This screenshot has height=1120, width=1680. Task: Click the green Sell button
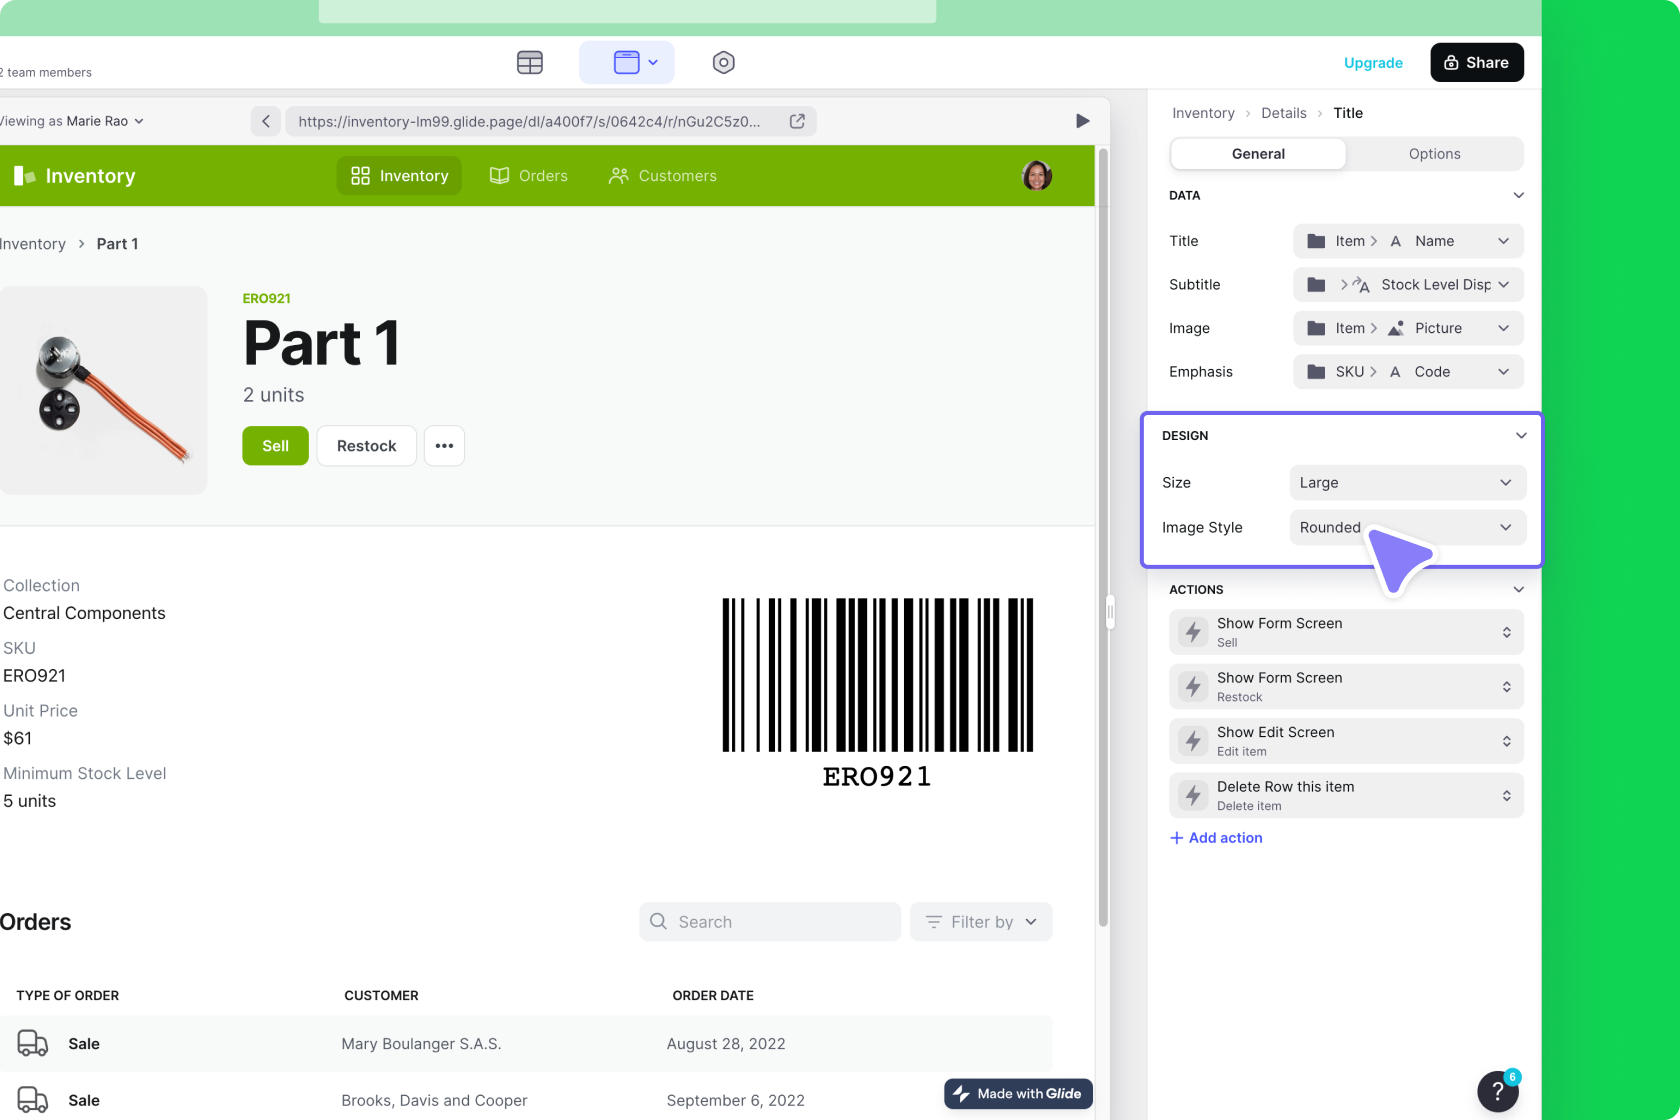tap(275, 446)
